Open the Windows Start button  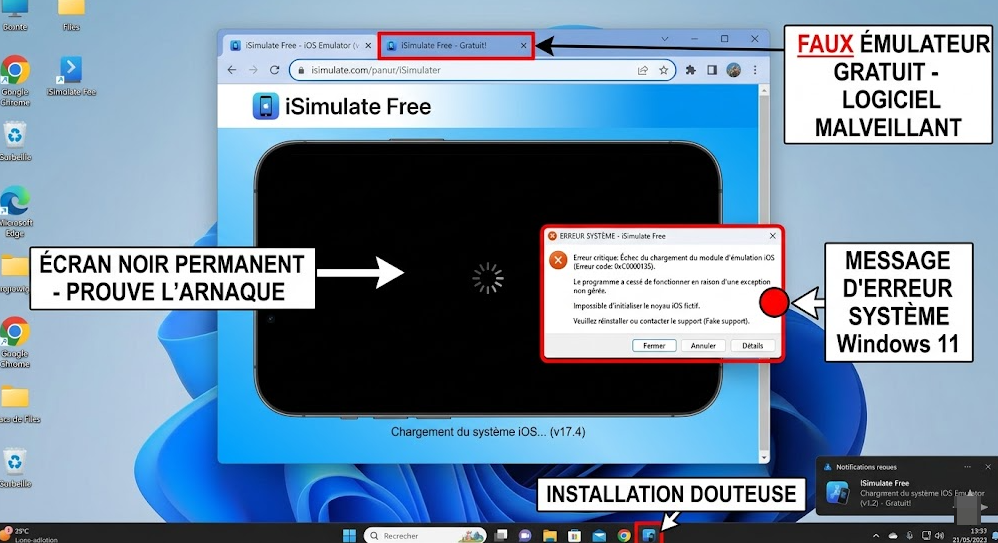pyautogui.click(x=349, y=535)
